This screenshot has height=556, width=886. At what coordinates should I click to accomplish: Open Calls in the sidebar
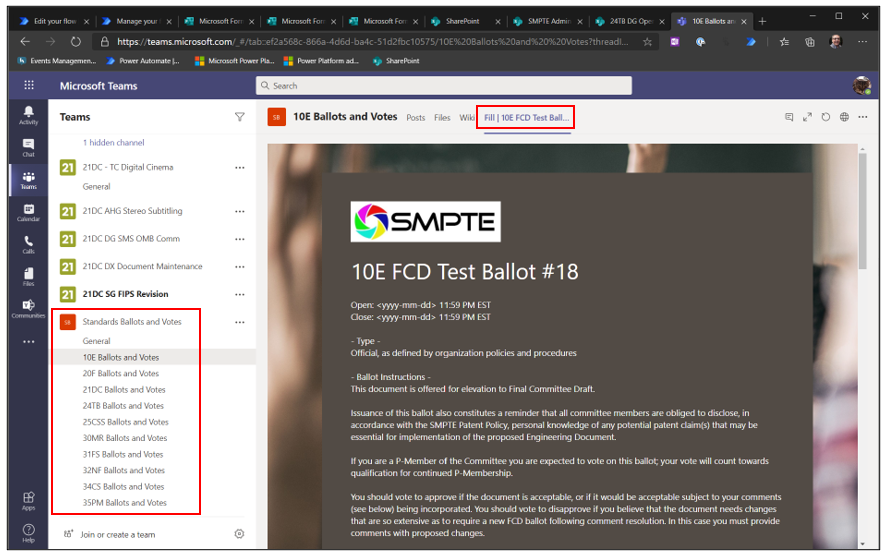tap(28, 244)
